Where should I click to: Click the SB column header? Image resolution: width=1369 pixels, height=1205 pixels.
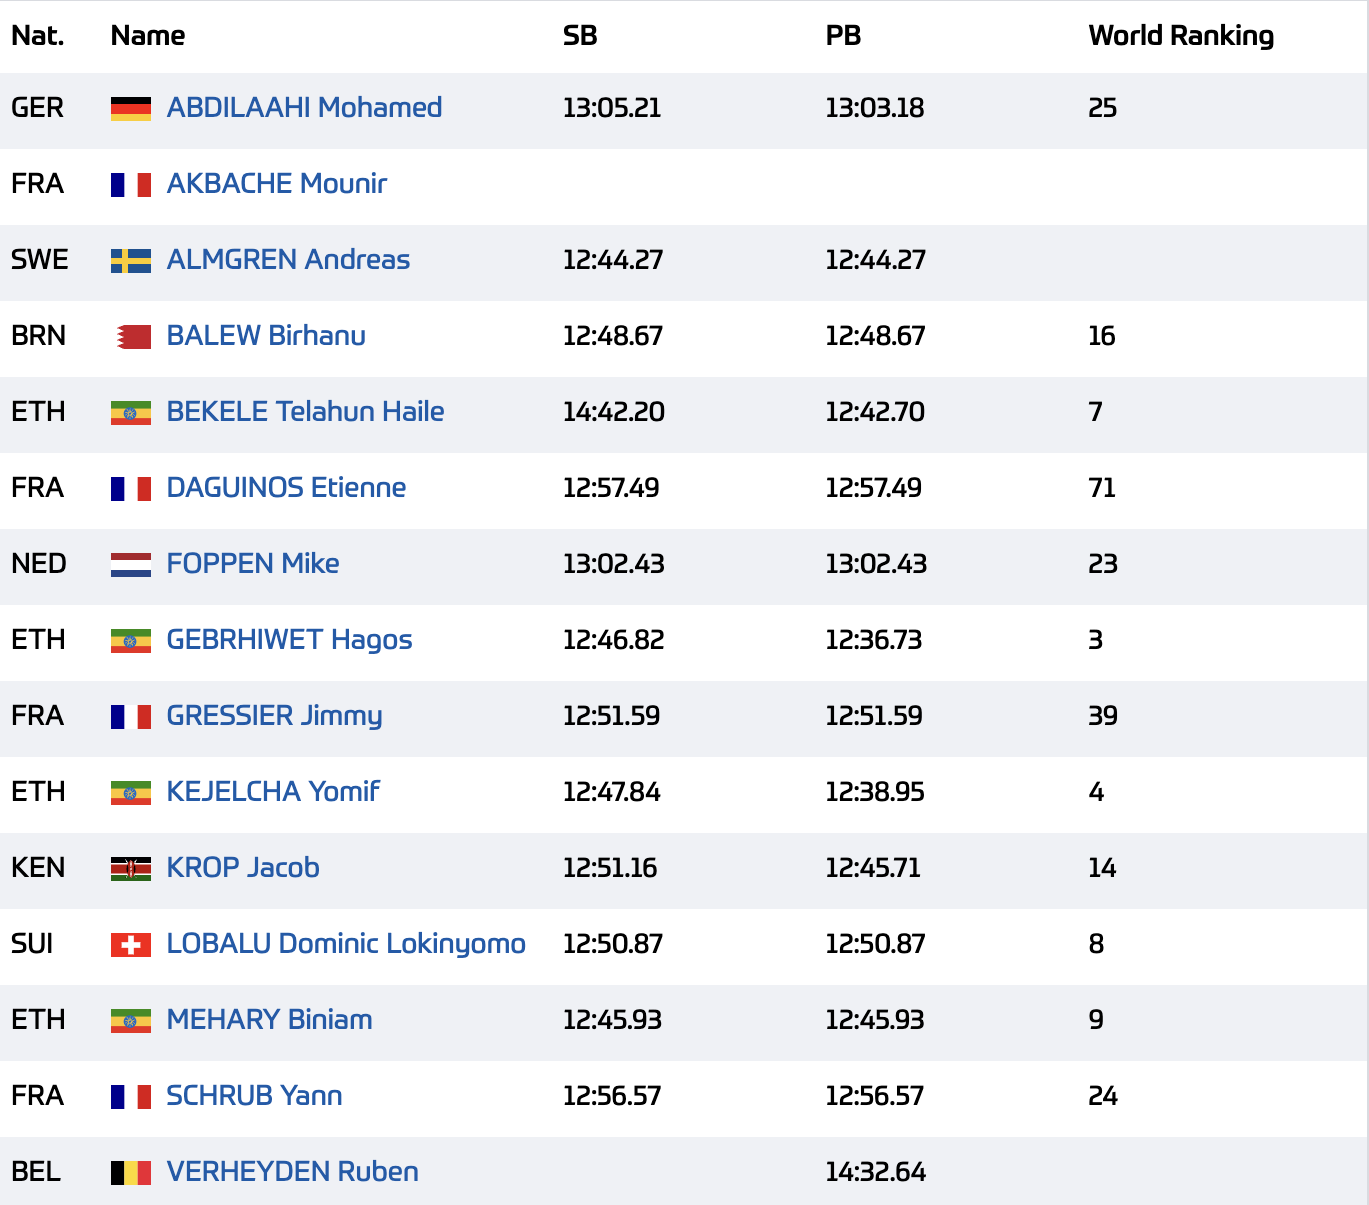pyautogui.click(x=580, y=36)
